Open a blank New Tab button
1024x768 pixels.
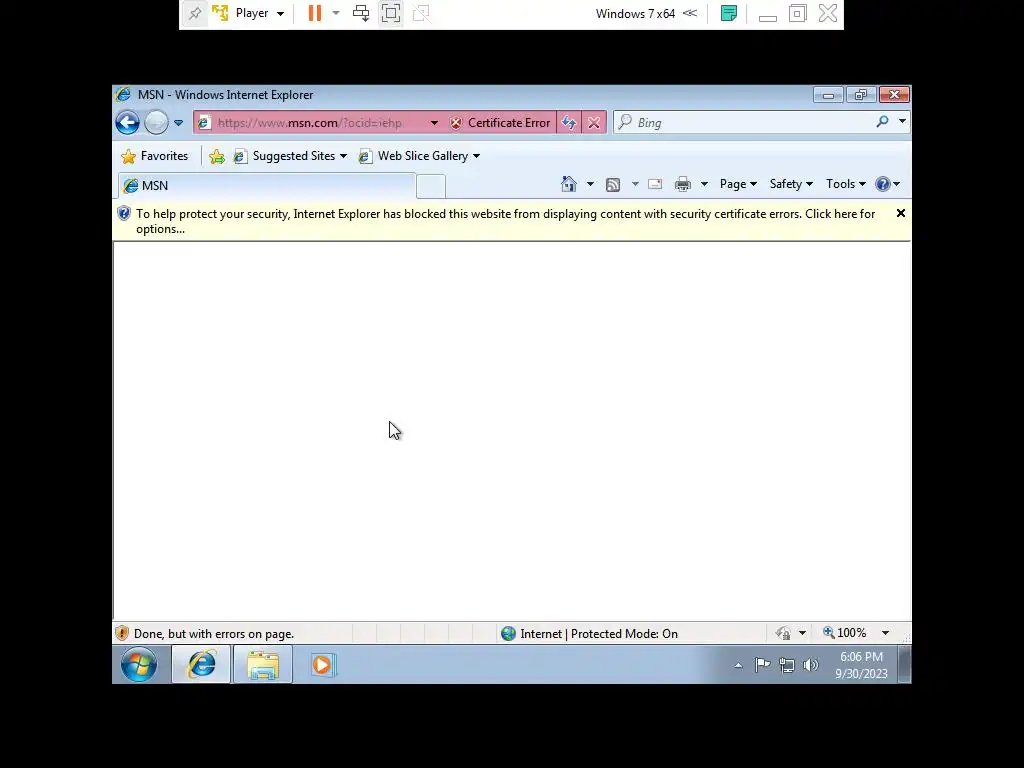pos(431,186)
